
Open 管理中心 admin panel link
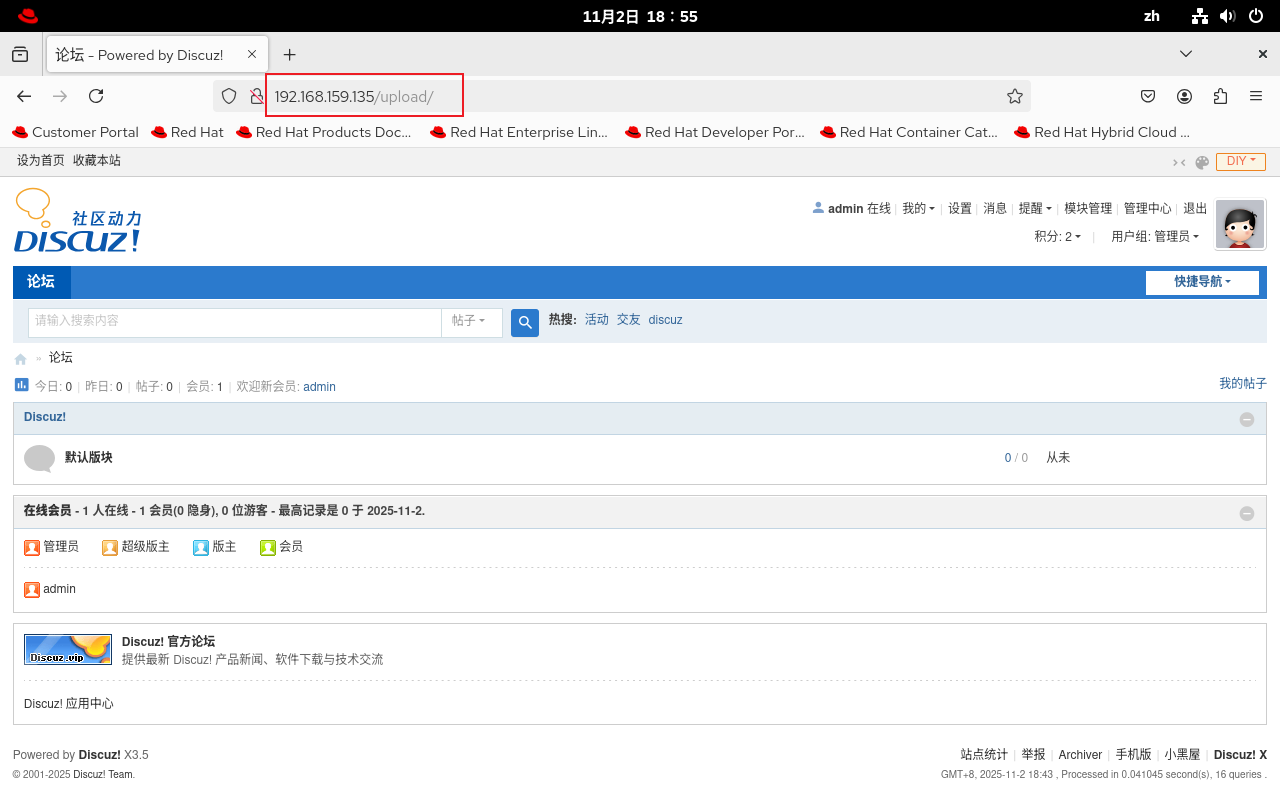pyautogui.click(x=1147, y=208)
